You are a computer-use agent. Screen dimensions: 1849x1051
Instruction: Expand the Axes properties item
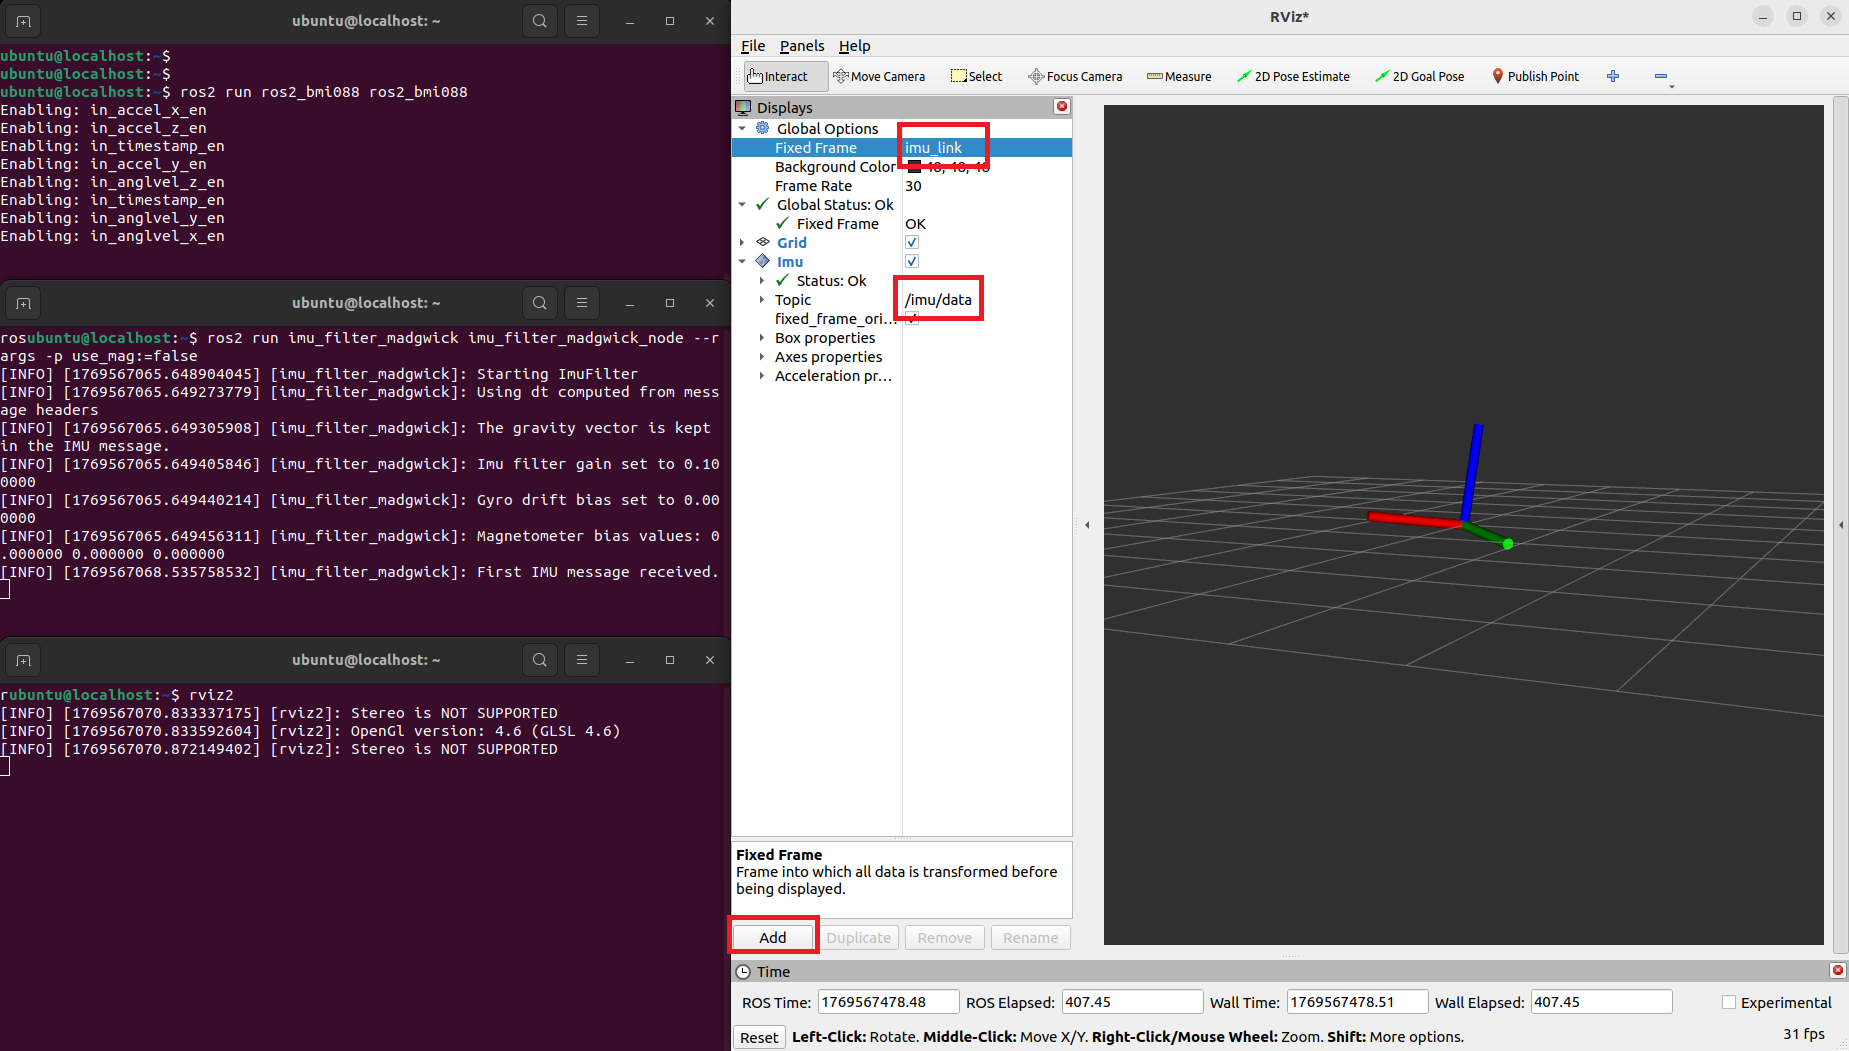pos(762,357)
